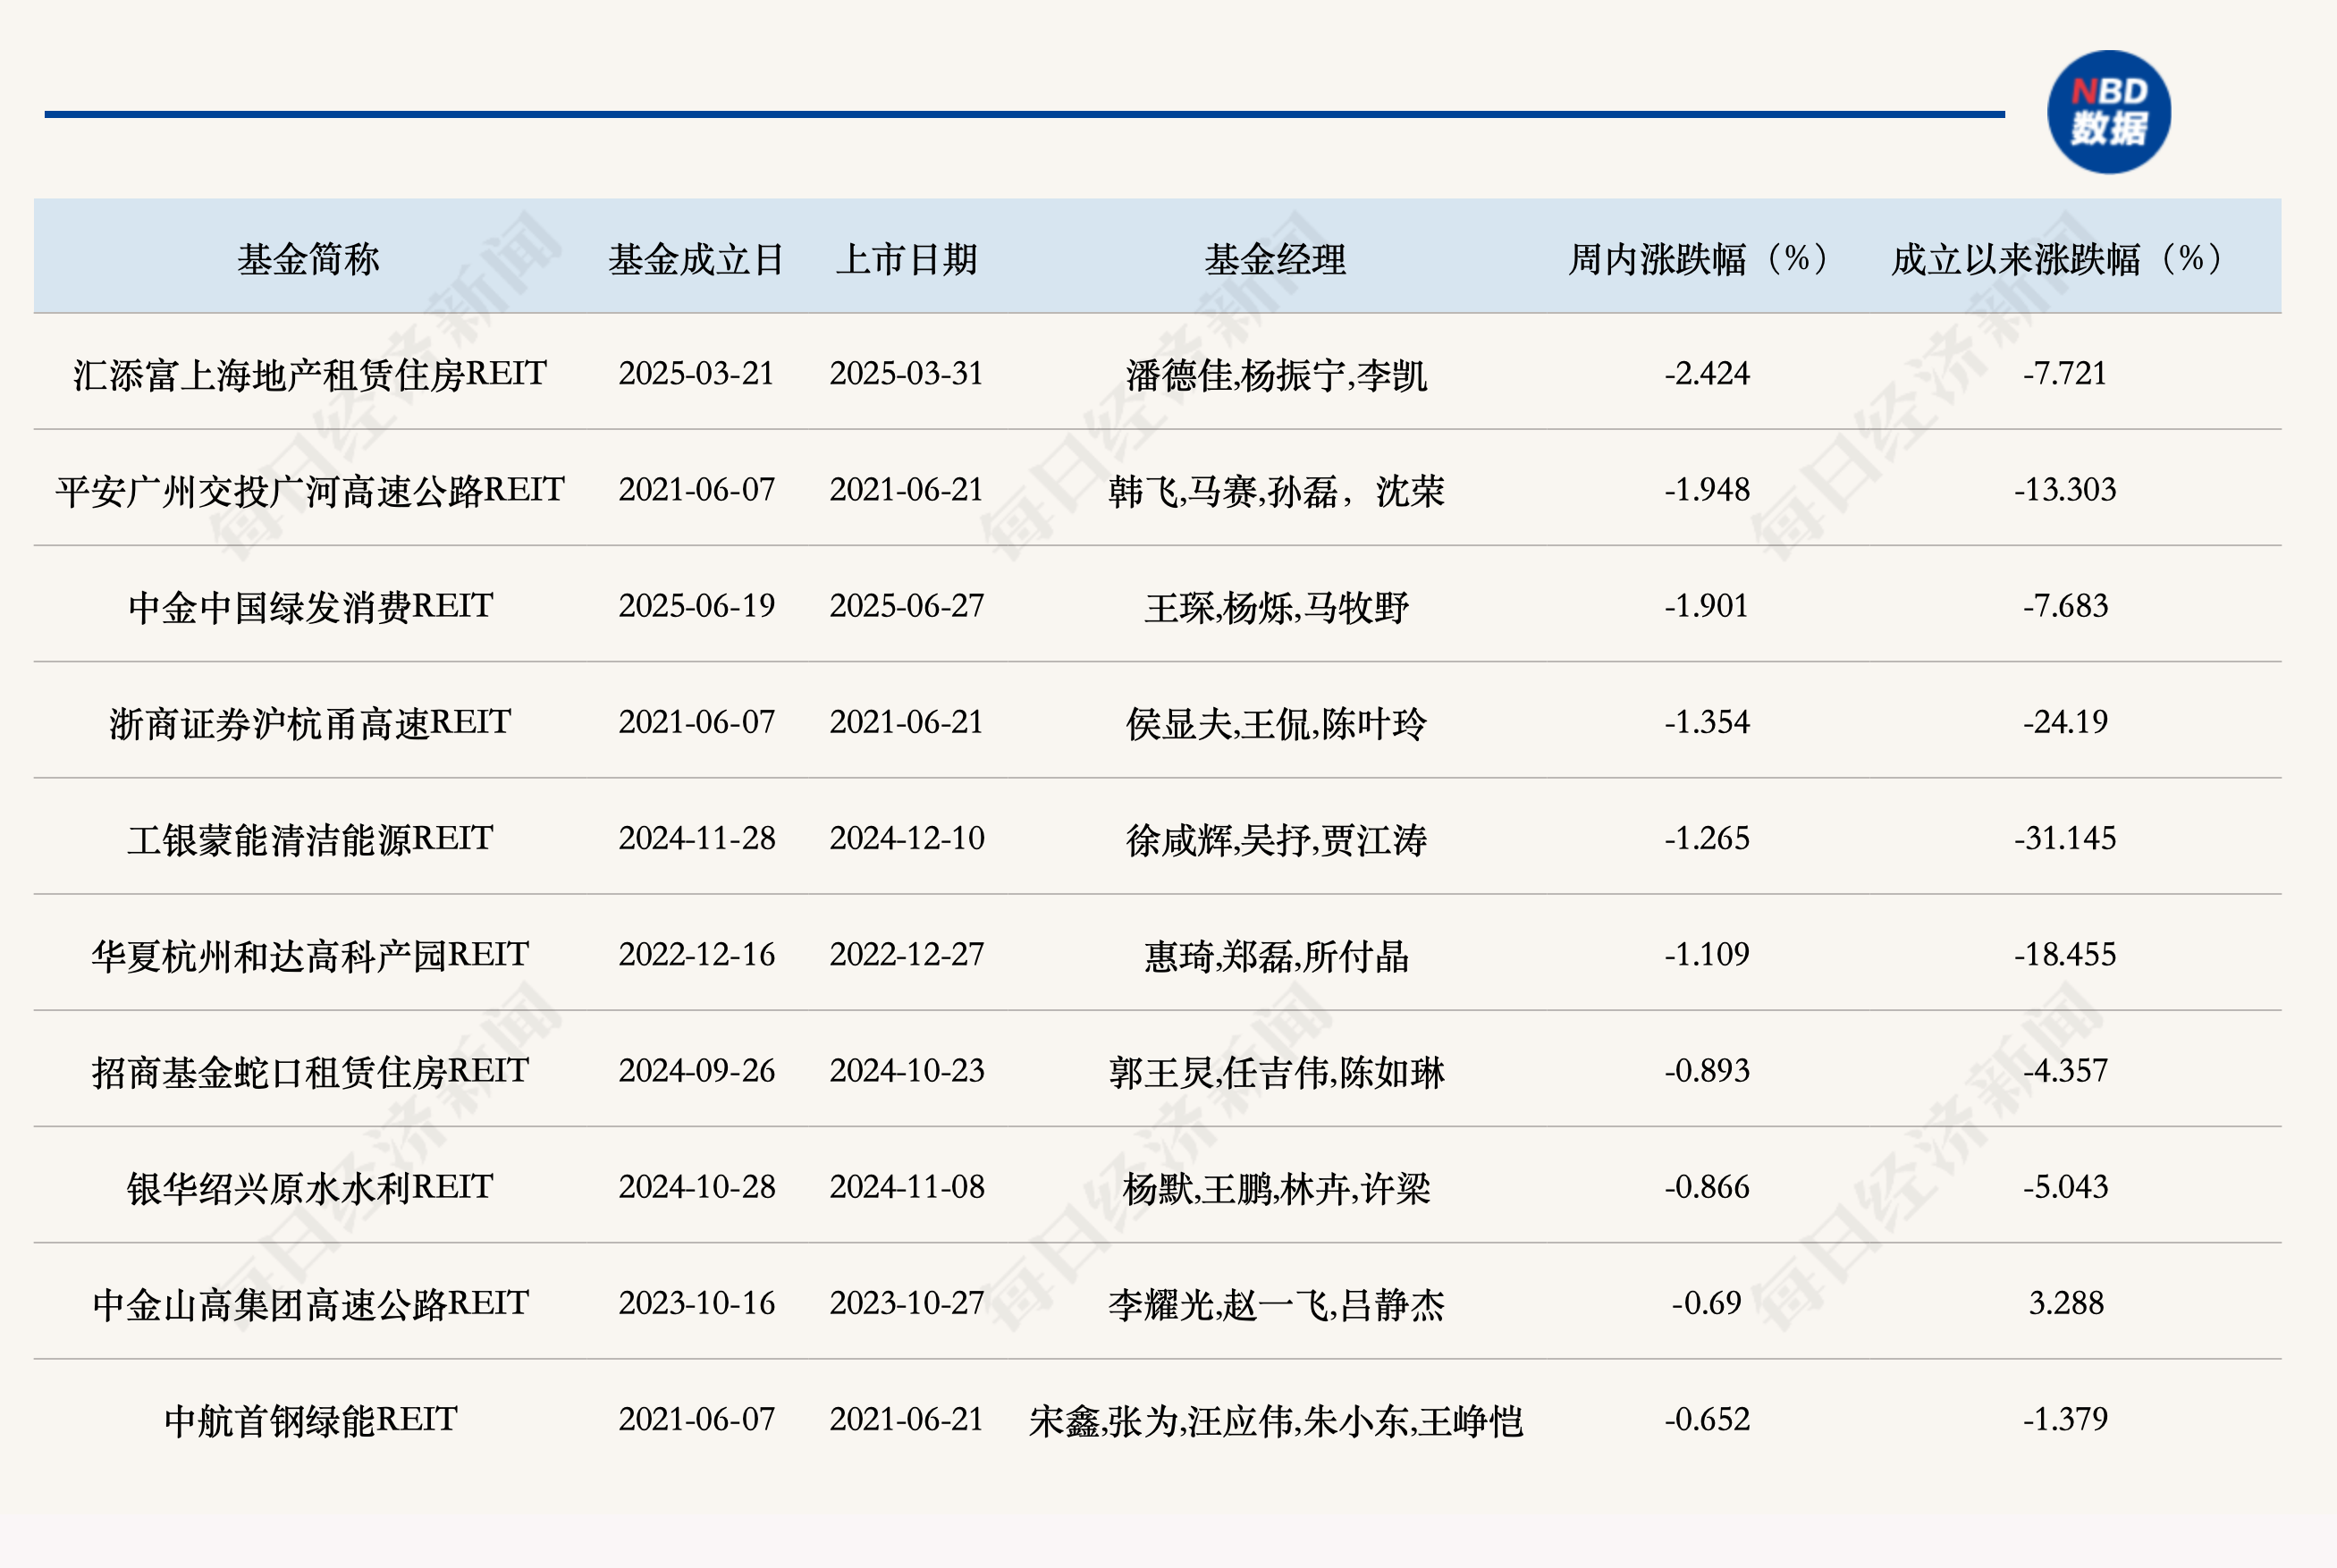Click the 基金简称 column header
Viewport: 2337px width, 1568px height.
tap(308, 259)
